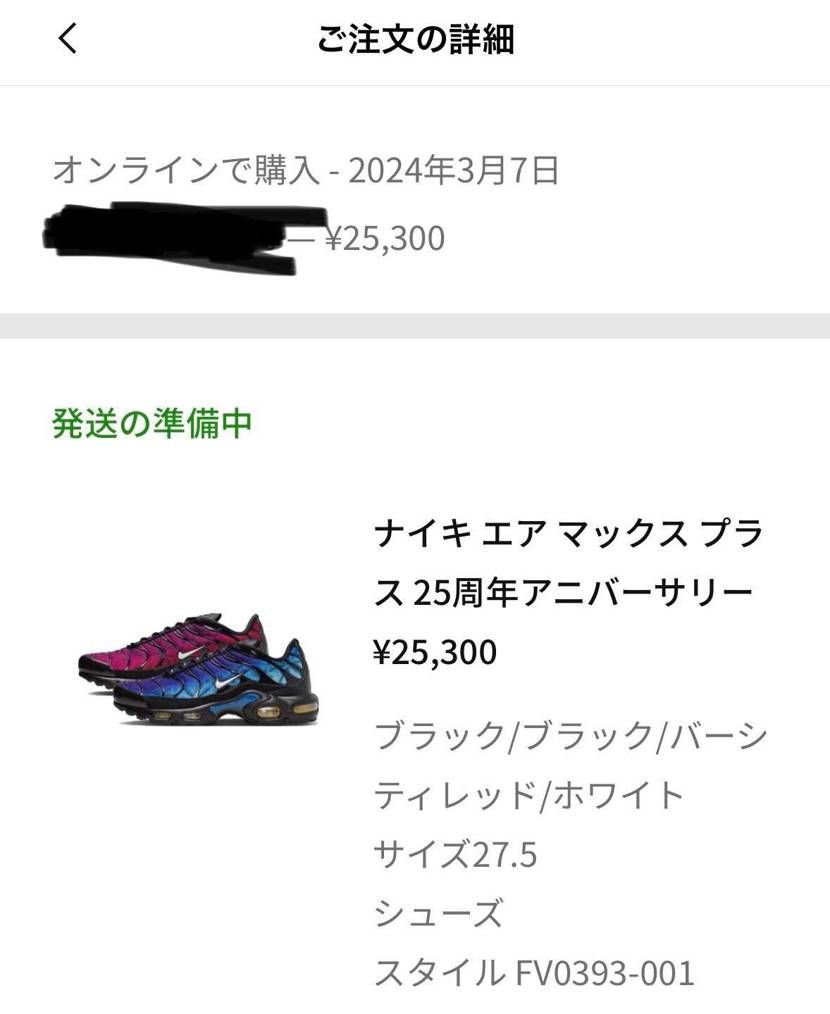830x1014 pixels.
Task: Select the ブラック/ブラック color description
Action: (514, 736)
